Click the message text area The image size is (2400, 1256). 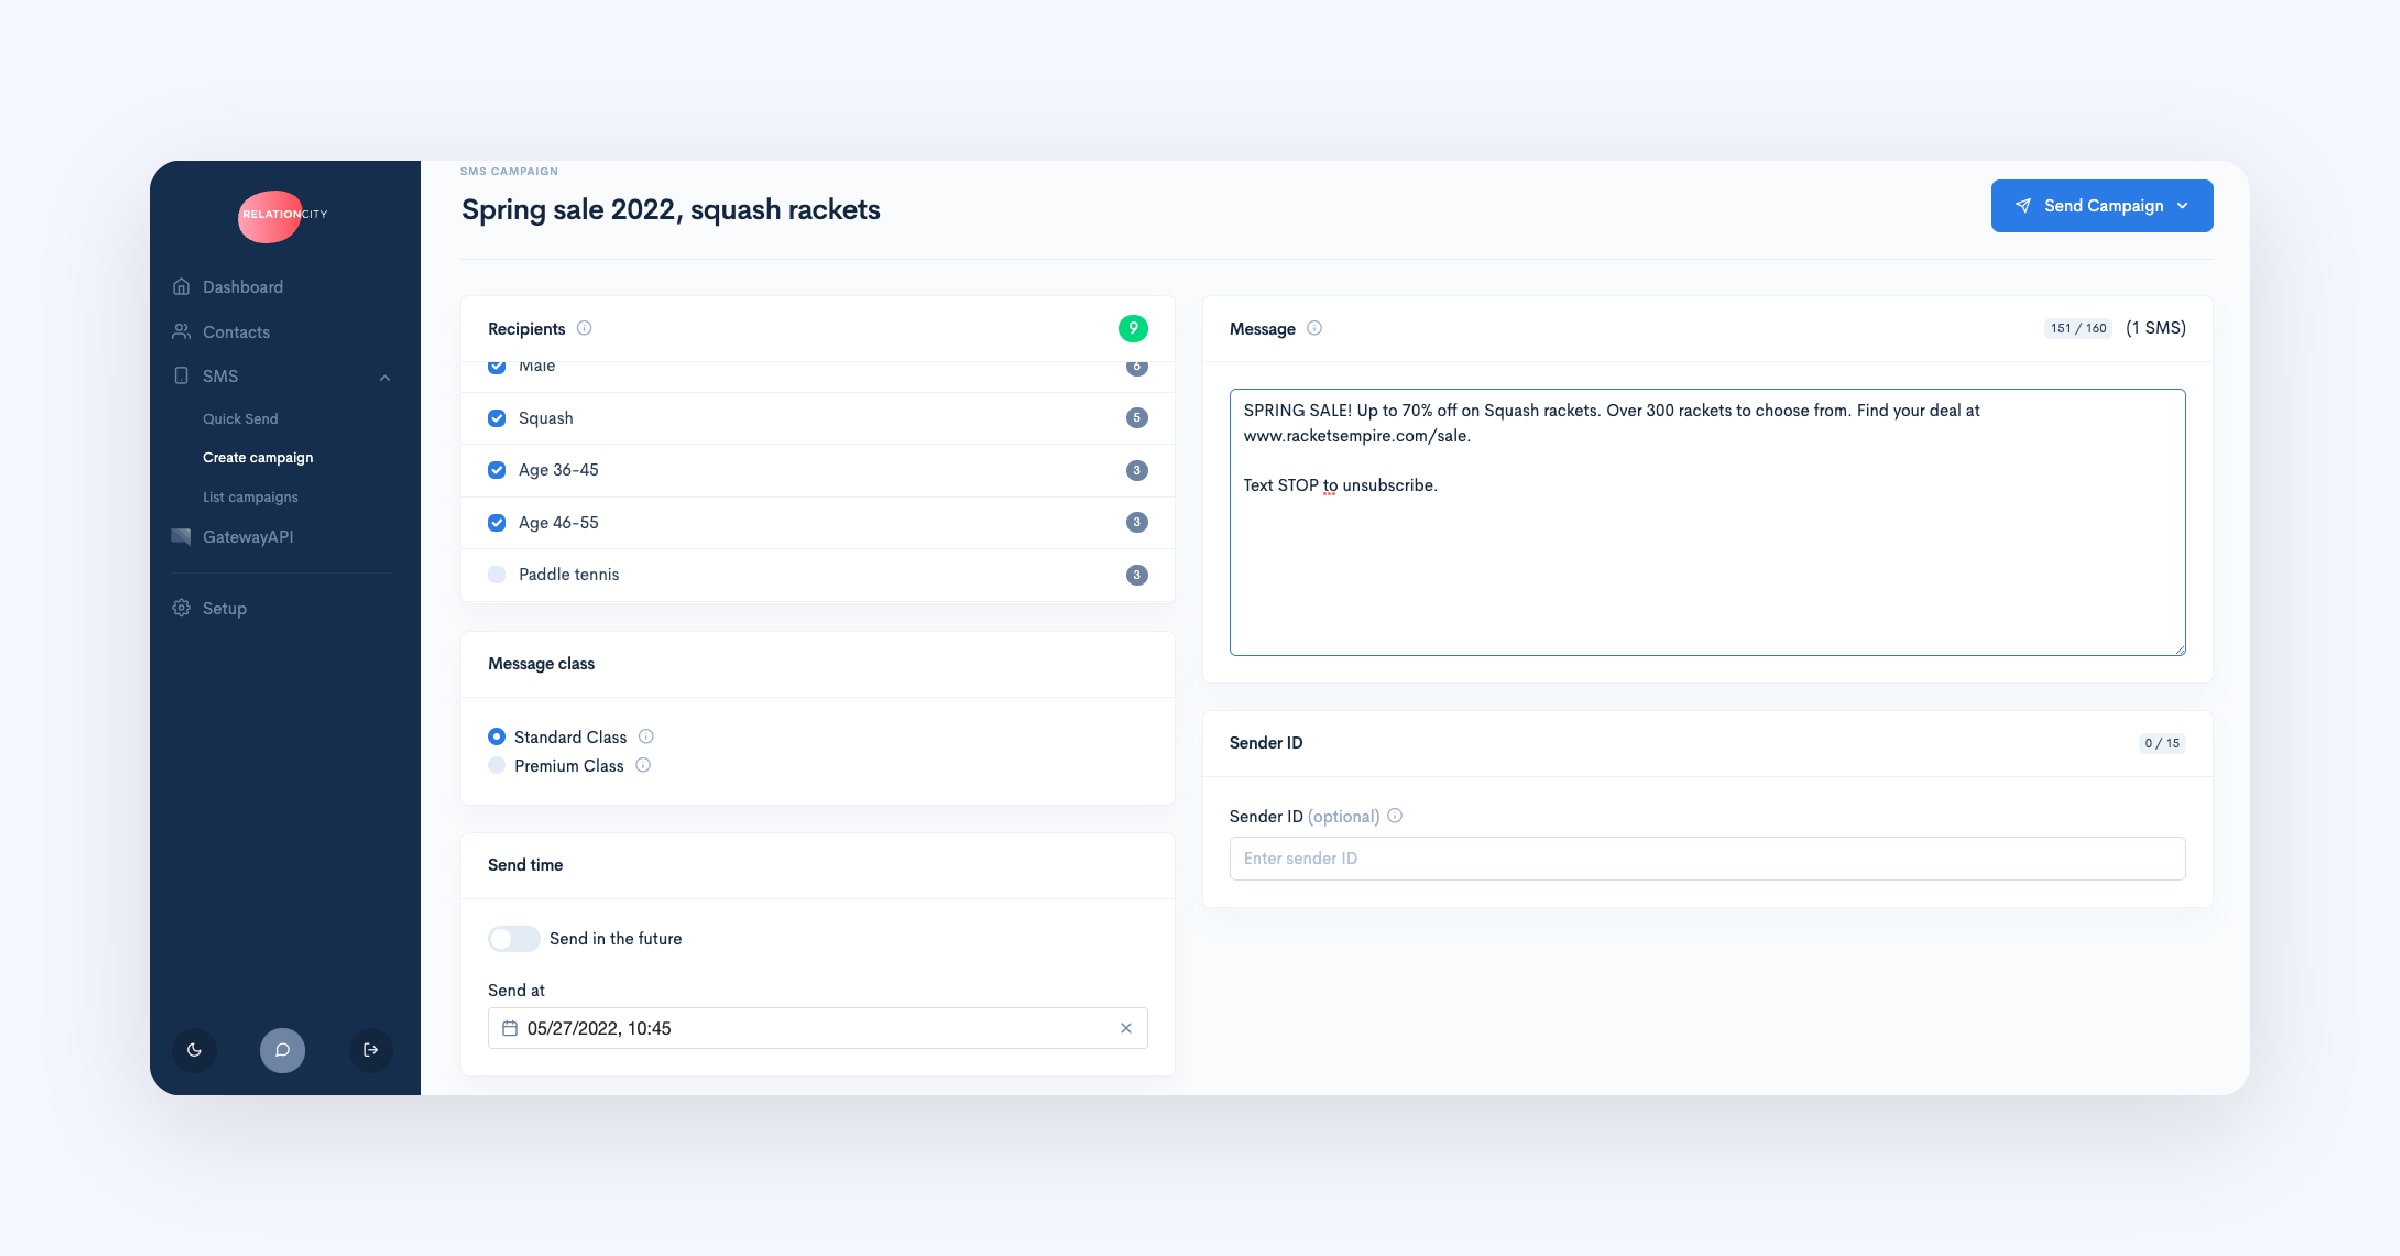pyautogui.click(x=1706, y=521)
